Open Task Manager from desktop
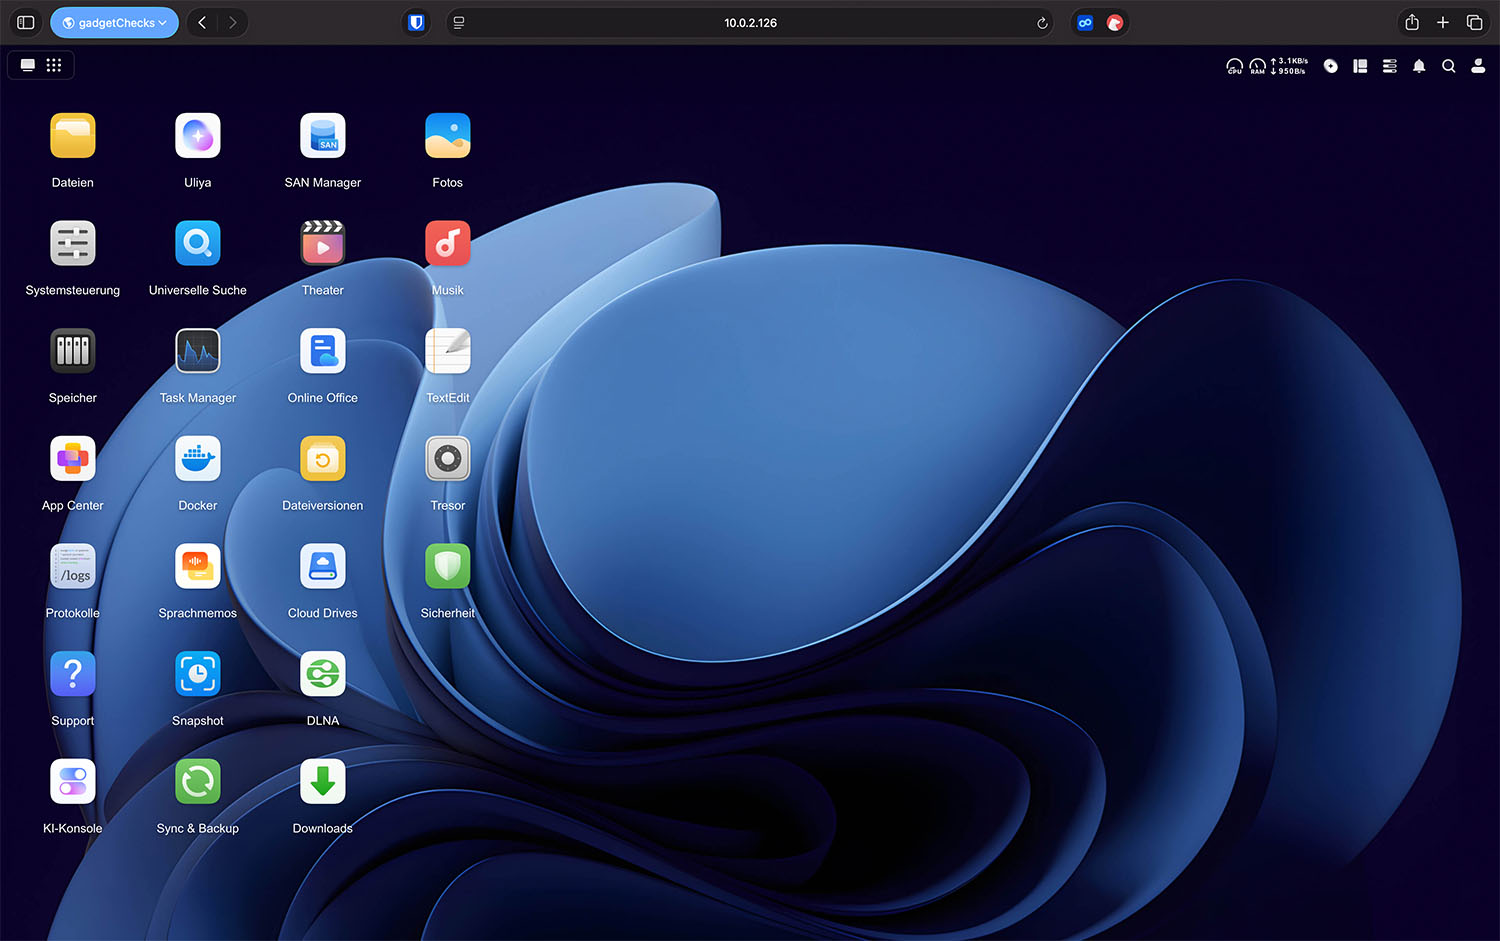1500x941 pixels. coord(197,352)
